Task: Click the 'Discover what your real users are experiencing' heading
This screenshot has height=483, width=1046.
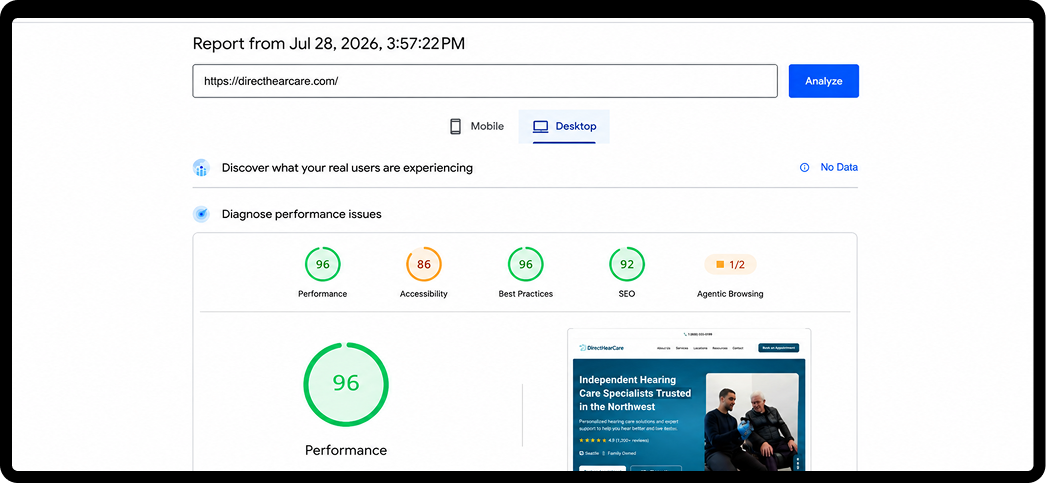Action: [348, 168]
